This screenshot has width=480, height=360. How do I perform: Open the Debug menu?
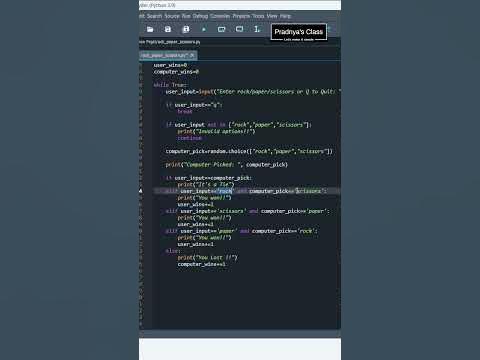[200, 16]
